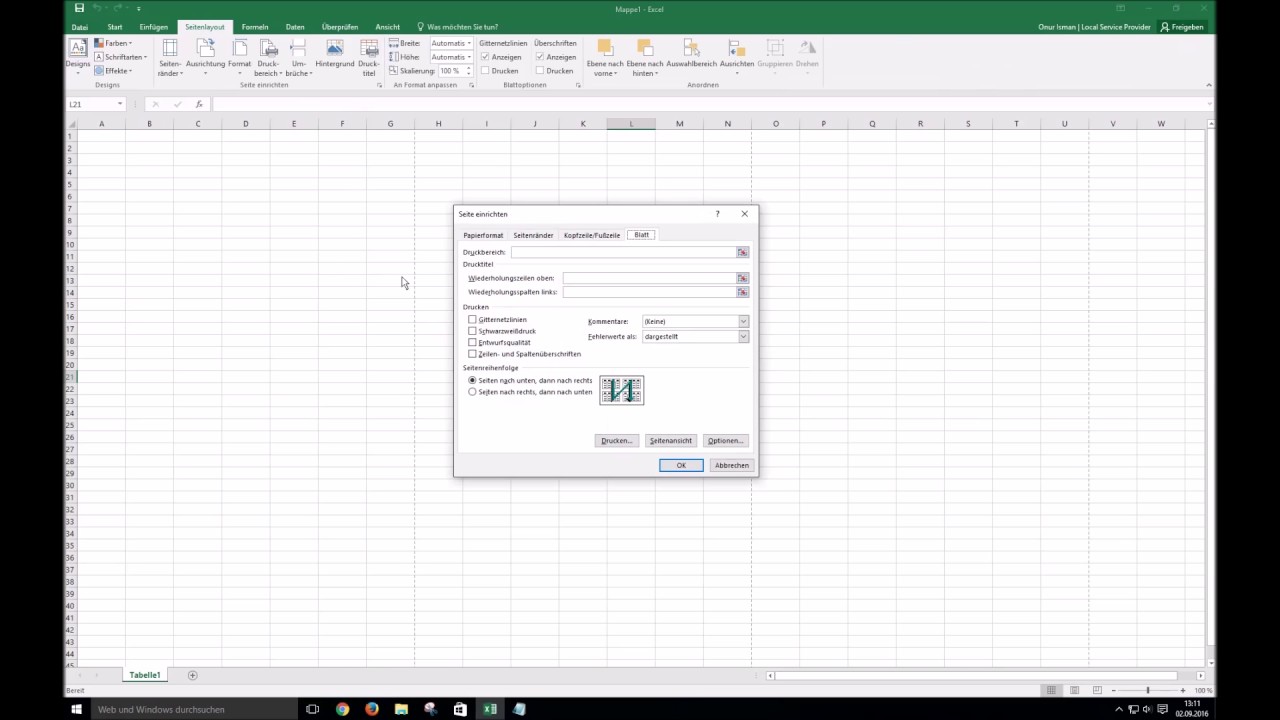
Task: Expand the Name Box dropdown arrow
Action: [120, 104]
